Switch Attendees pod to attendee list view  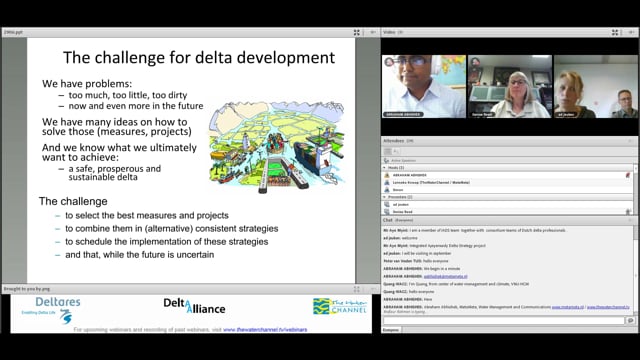387,151
